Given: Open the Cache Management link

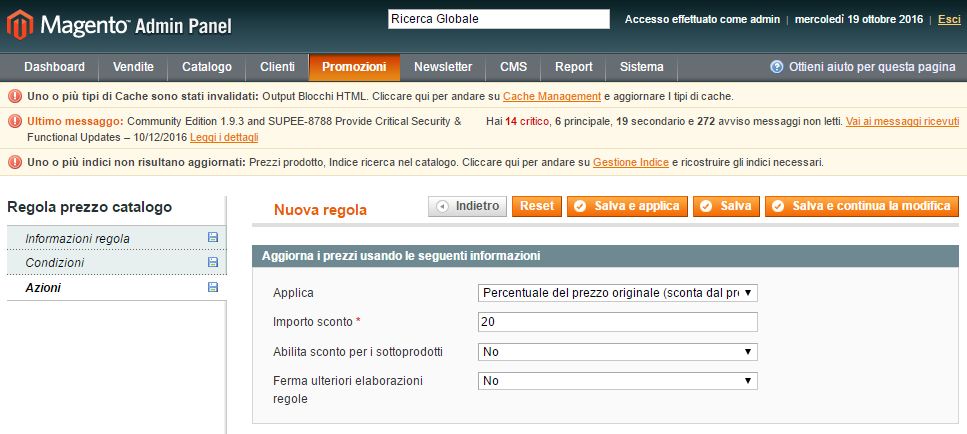Looking at the screenshot, I should 552,96.
